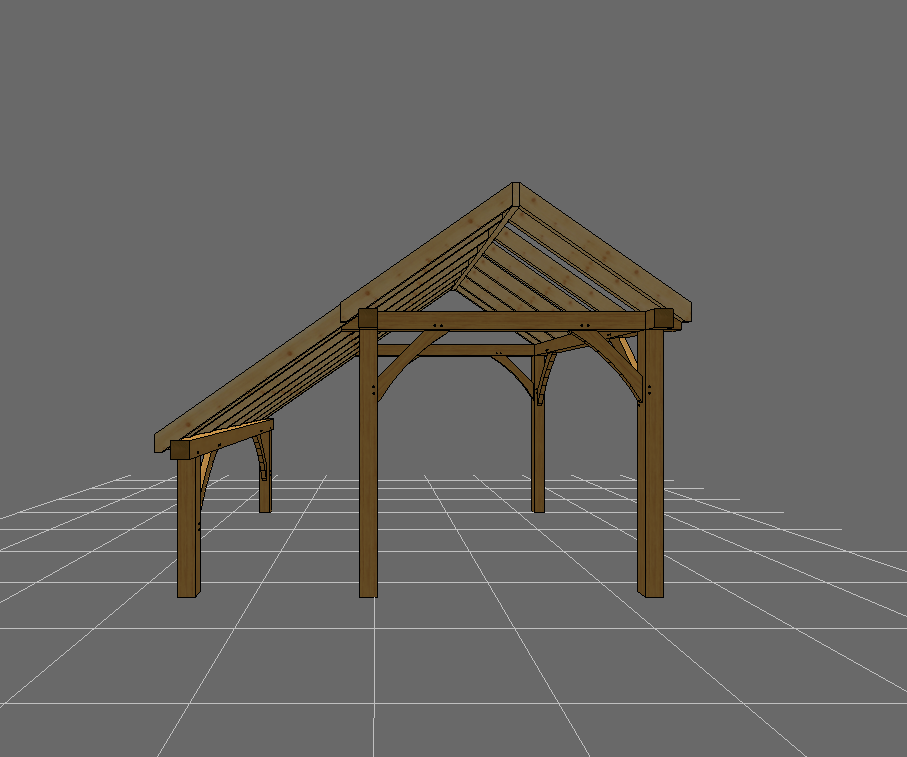
Task: Click the light-colored lean-to top beam
Action: click(x=230, y=437)
